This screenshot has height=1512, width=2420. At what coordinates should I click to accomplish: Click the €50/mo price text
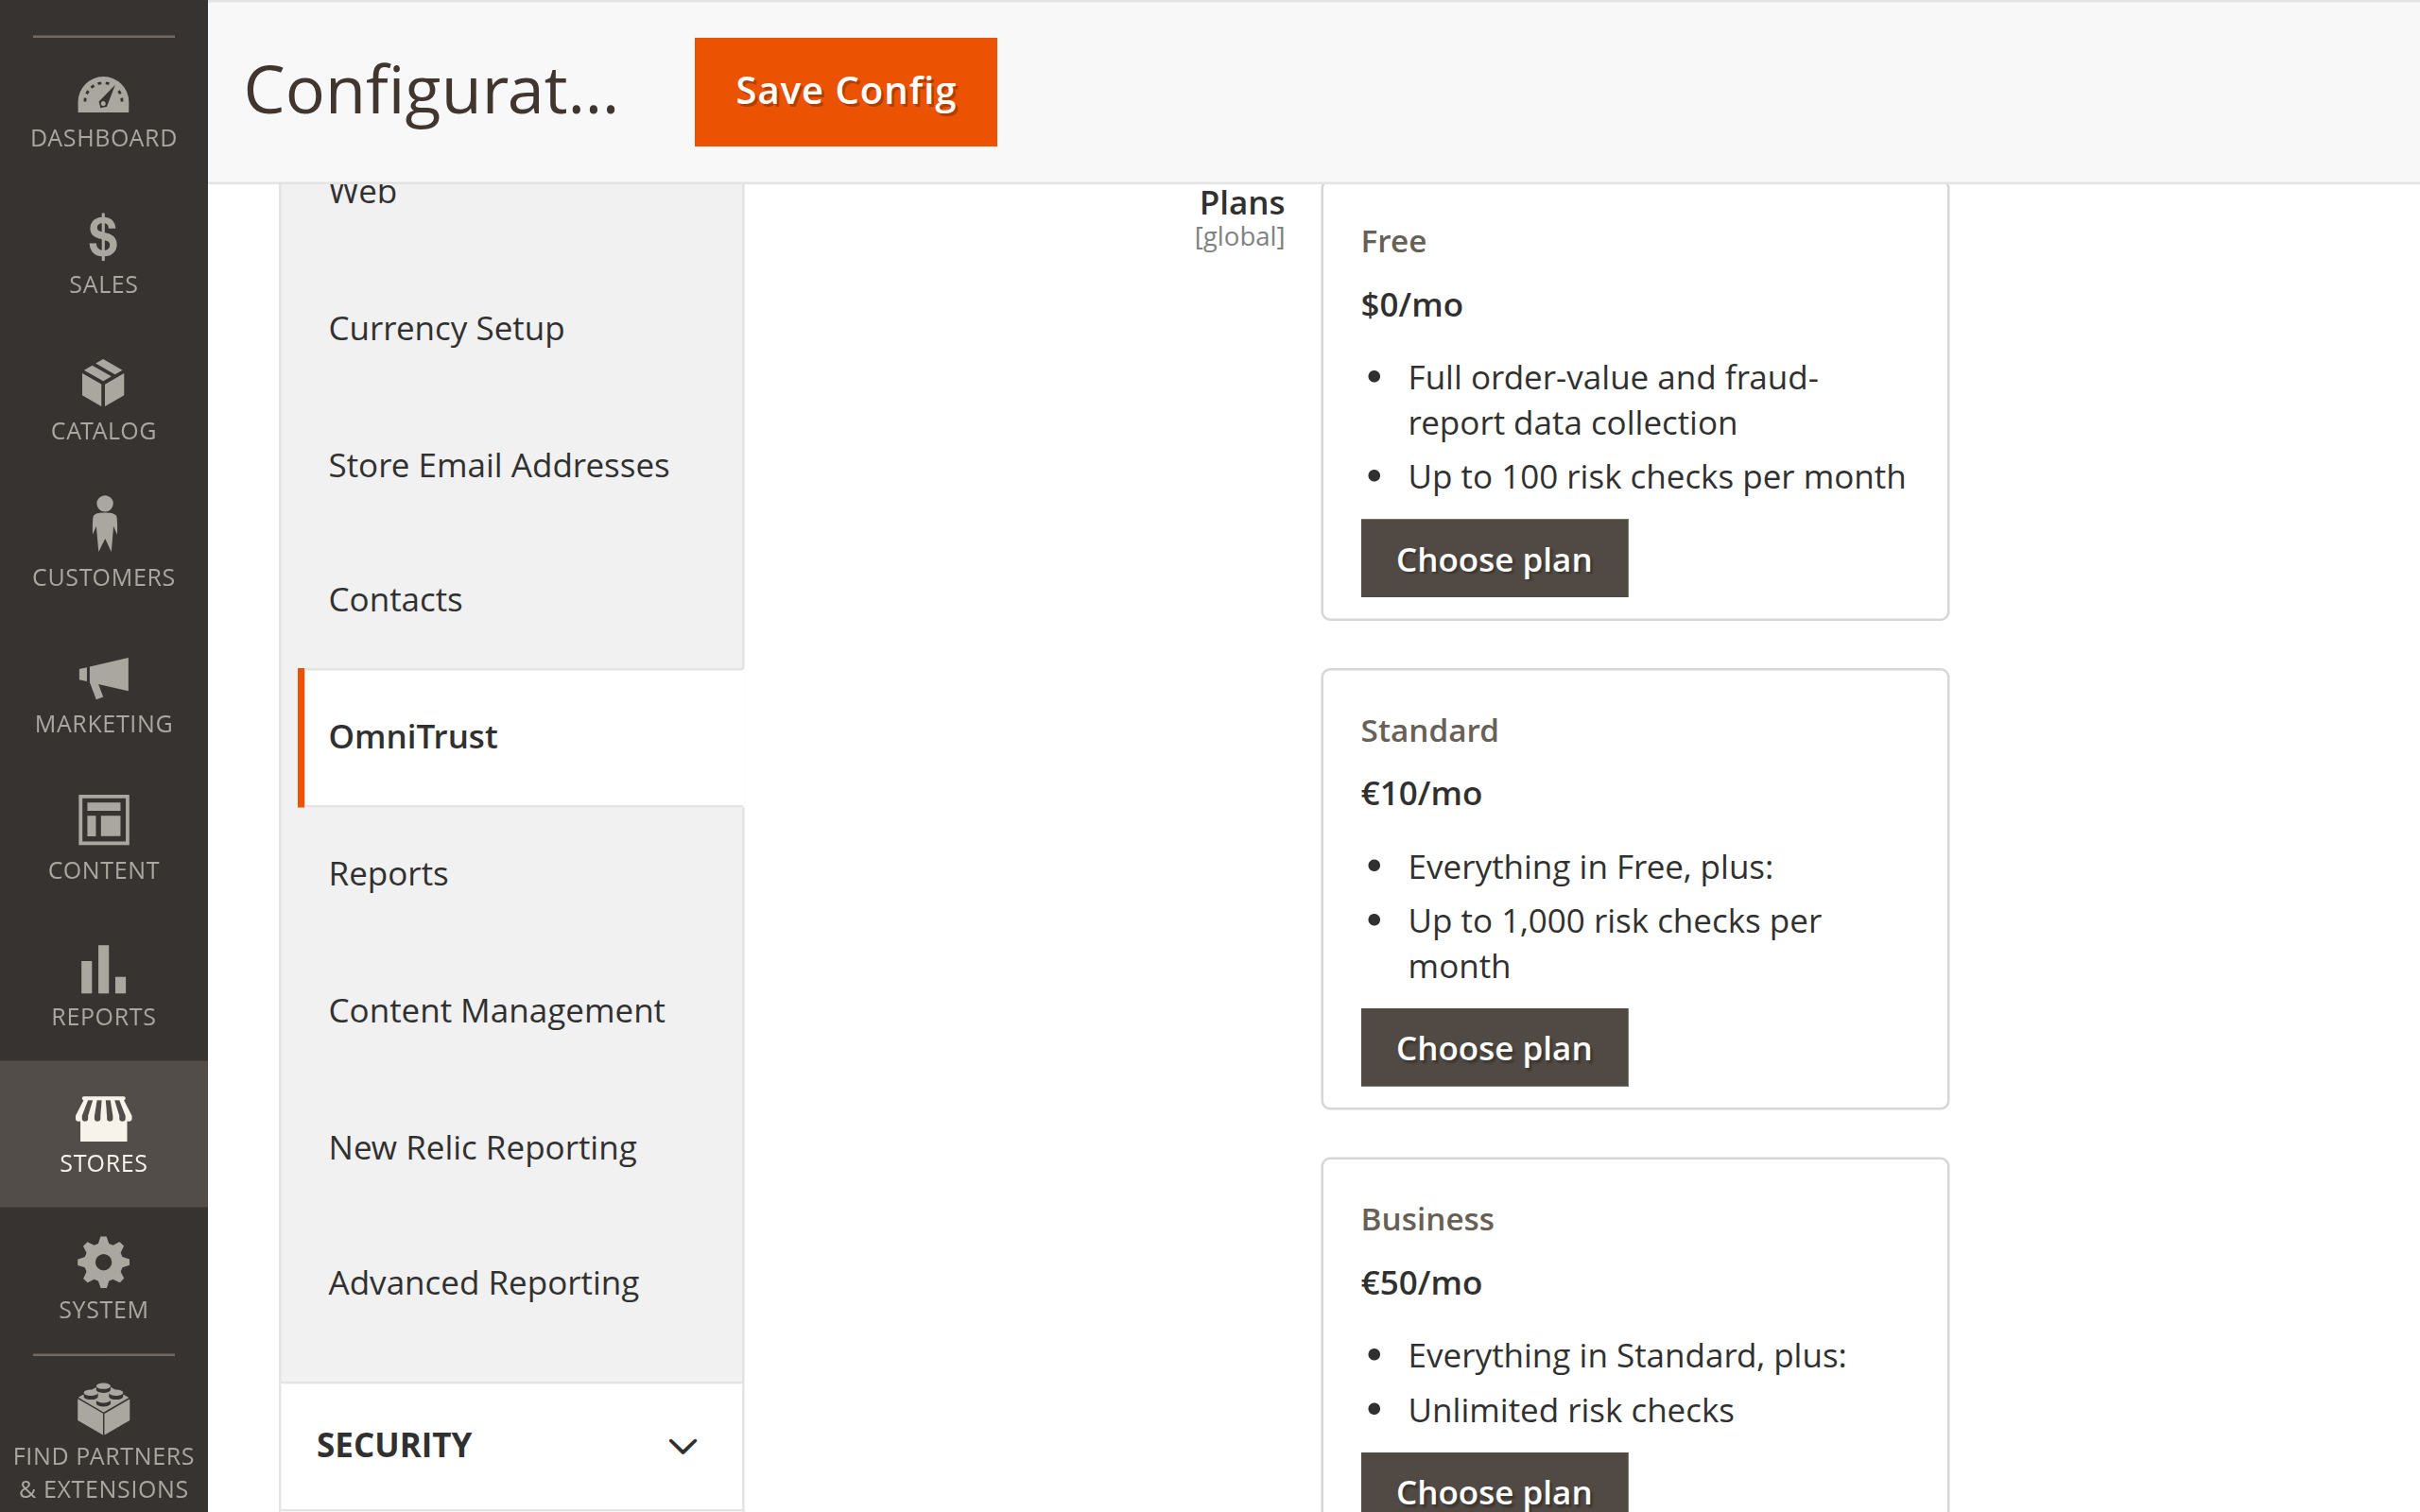click(1421, 1283)
